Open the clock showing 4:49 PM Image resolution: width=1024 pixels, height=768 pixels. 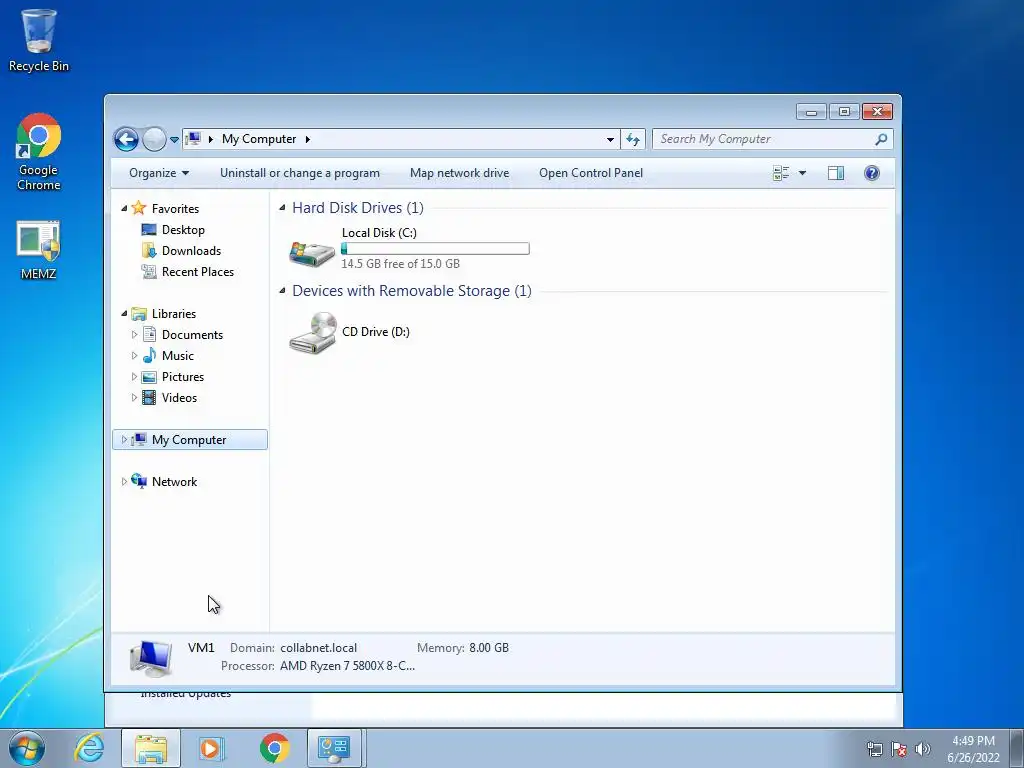pyautogui.click(x=973, y=748)
